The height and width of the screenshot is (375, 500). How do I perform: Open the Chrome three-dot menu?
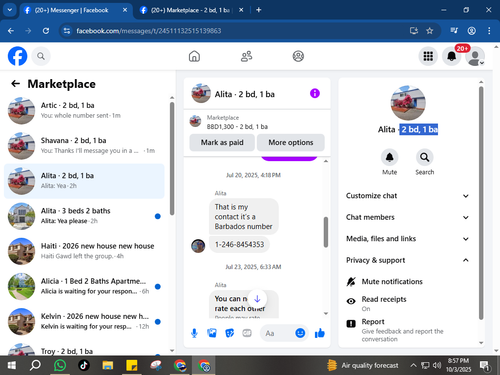[489, 31]
